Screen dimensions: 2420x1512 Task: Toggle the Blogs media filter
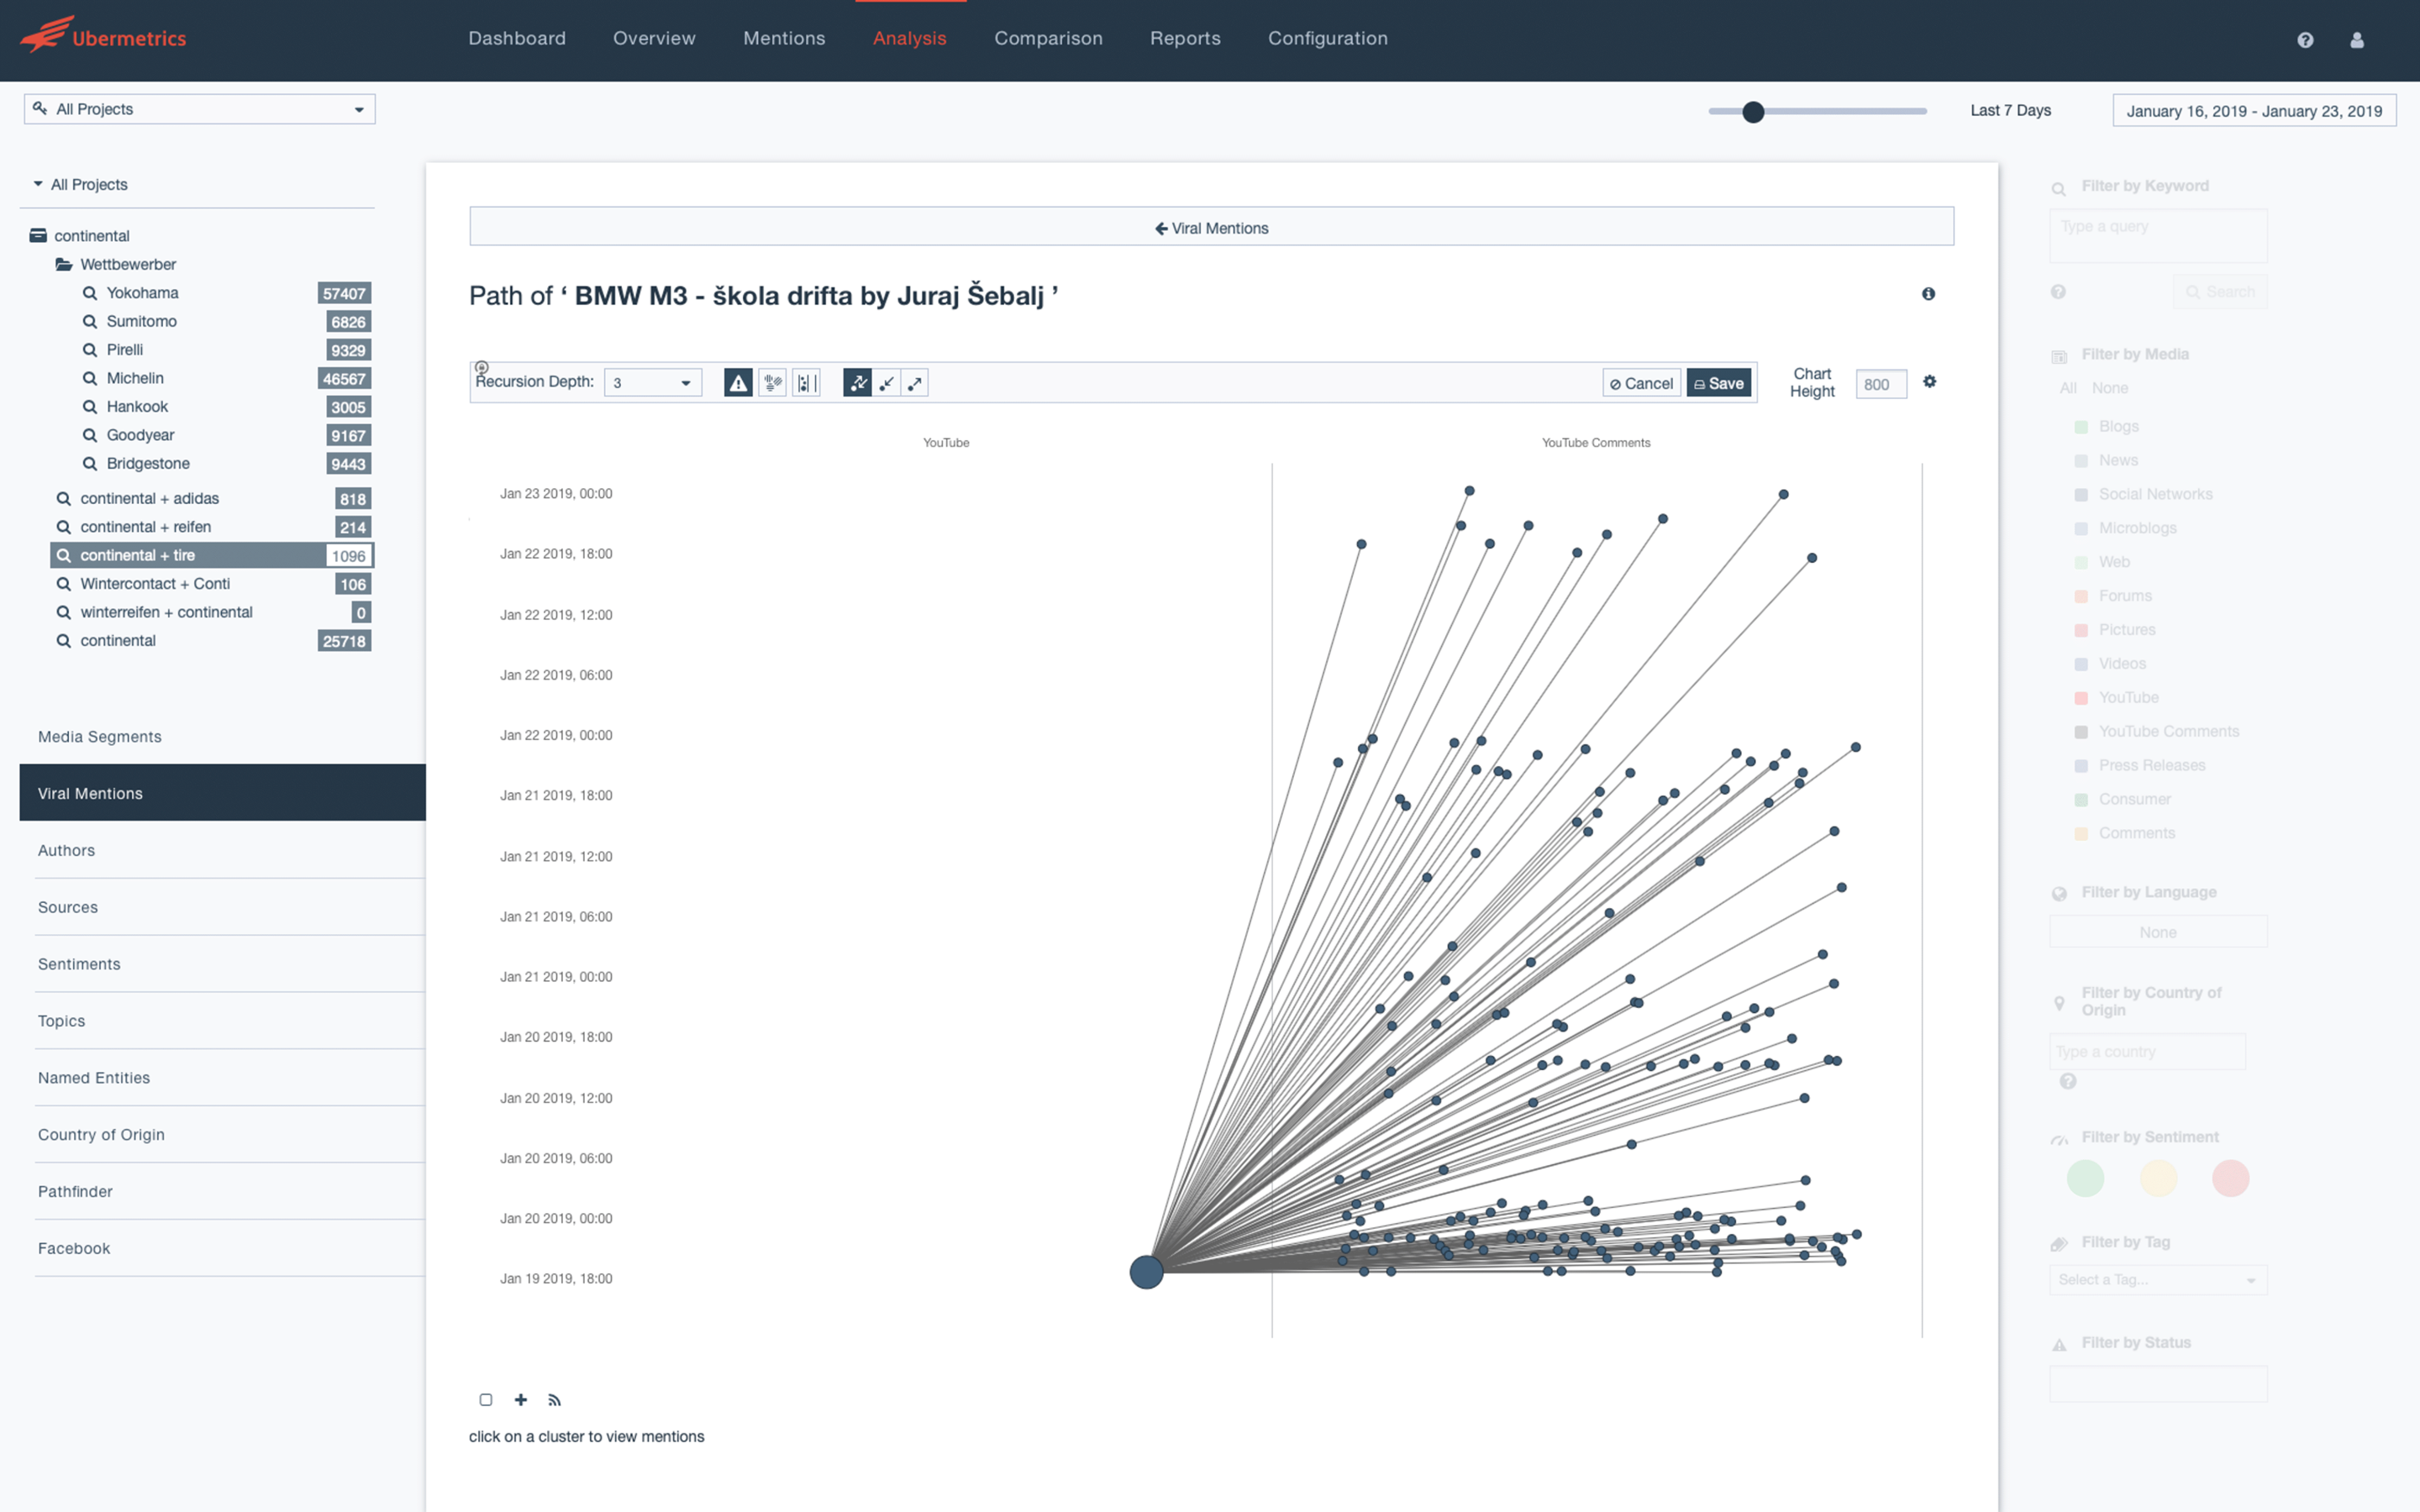[x=2081, y=427]
